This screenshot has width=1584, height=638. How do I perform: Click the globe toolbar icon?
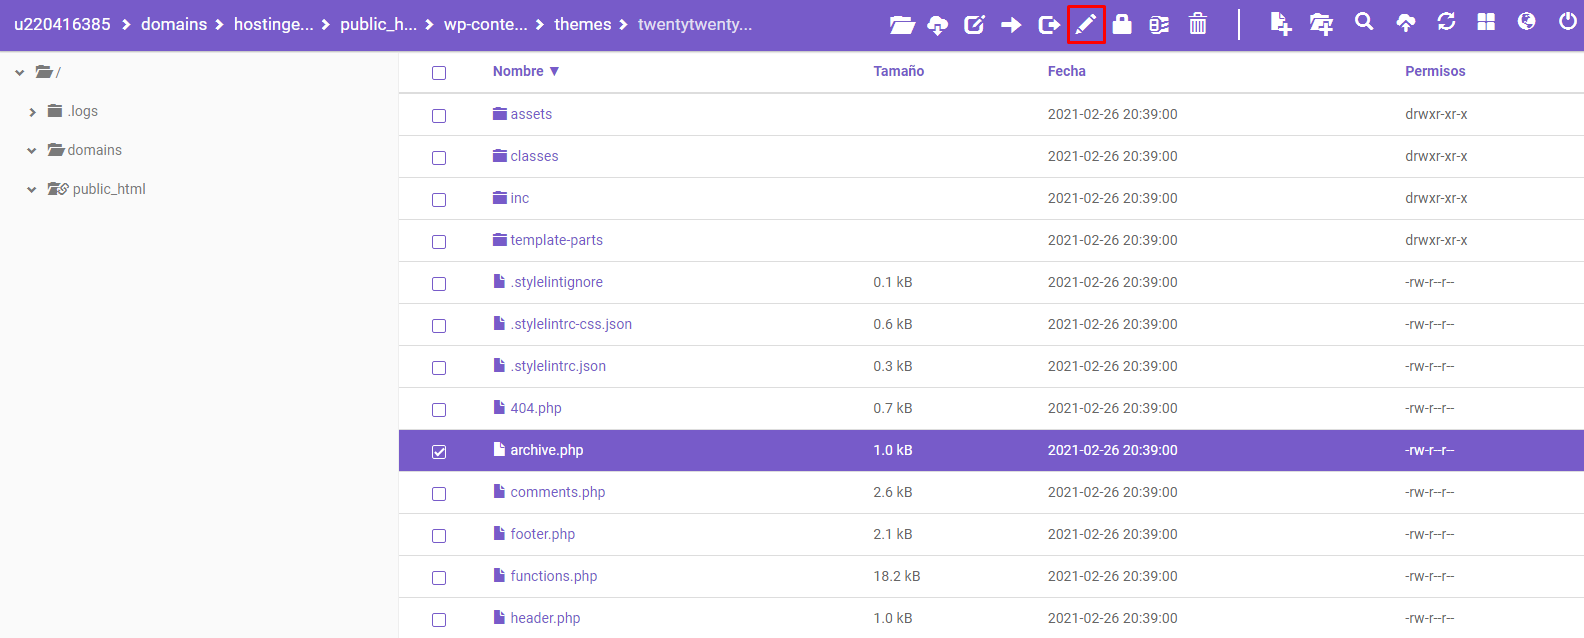tap(1526, 22)
